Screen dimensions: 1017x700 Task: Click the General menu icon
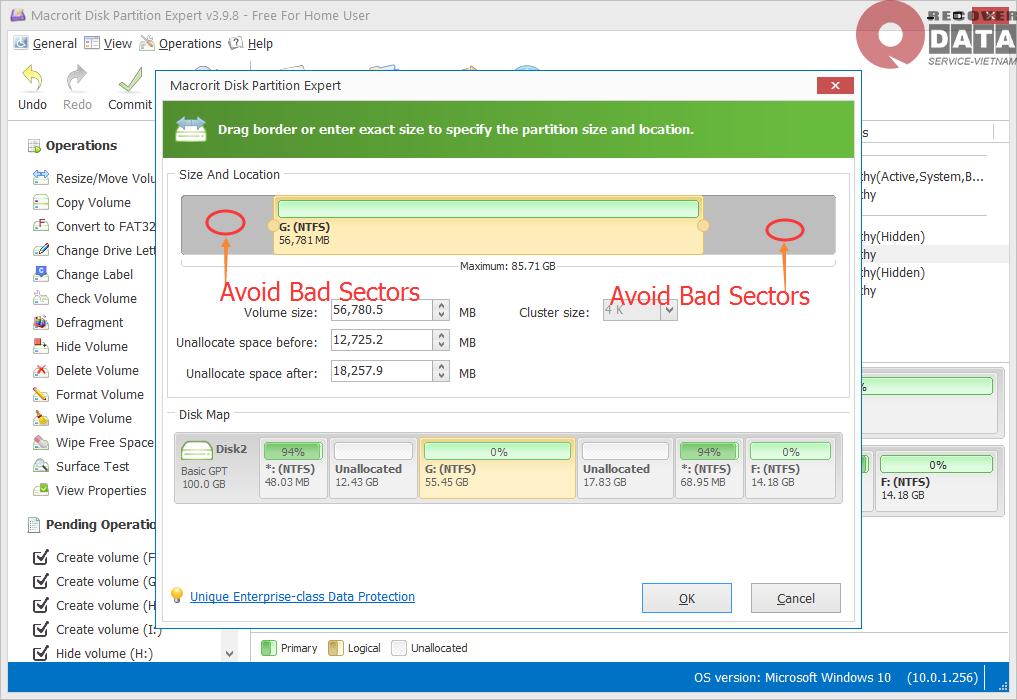coord(21,43)
